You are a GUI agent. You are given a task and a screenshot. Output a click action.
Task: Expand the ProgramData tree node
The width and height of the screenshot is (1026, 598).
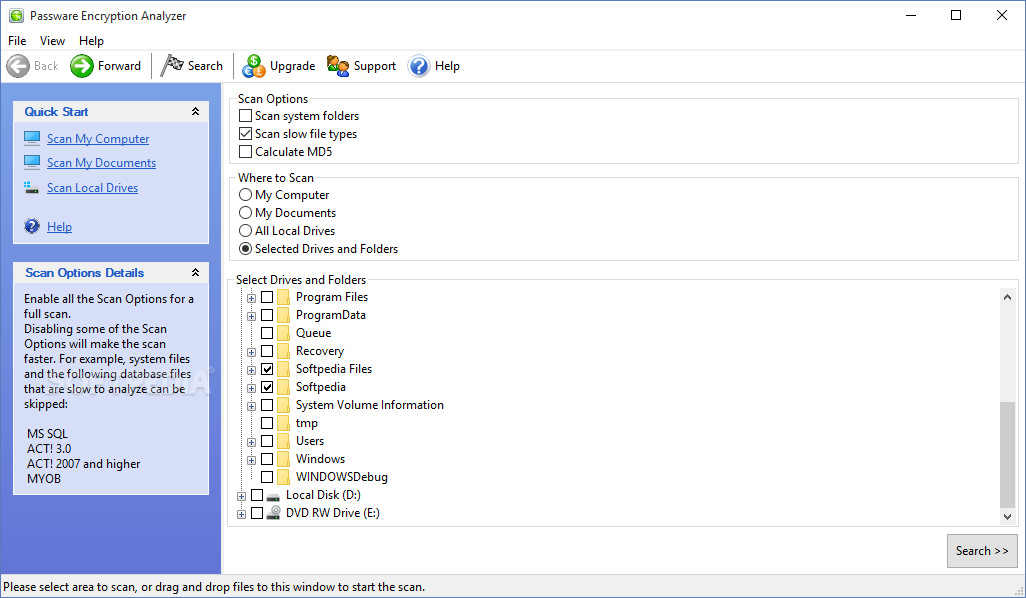(x=251, y=316)
